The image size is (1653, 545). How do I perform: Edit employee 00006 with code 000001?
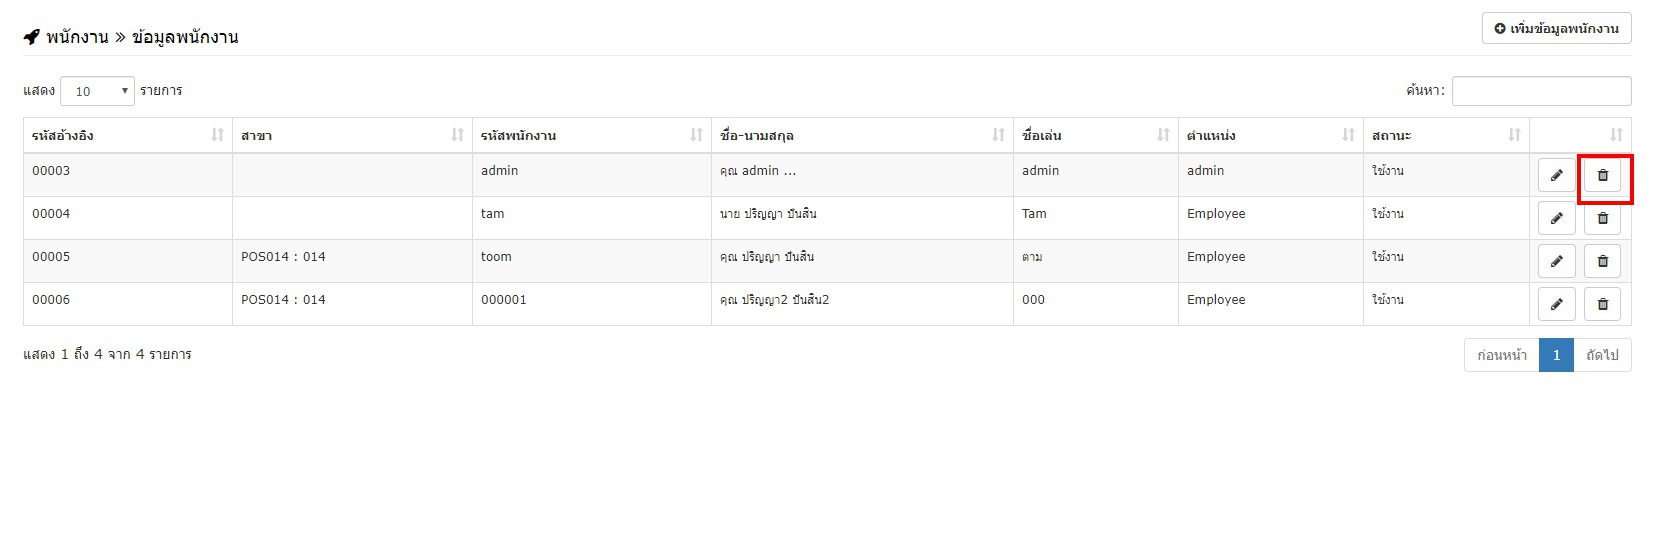1556,304
